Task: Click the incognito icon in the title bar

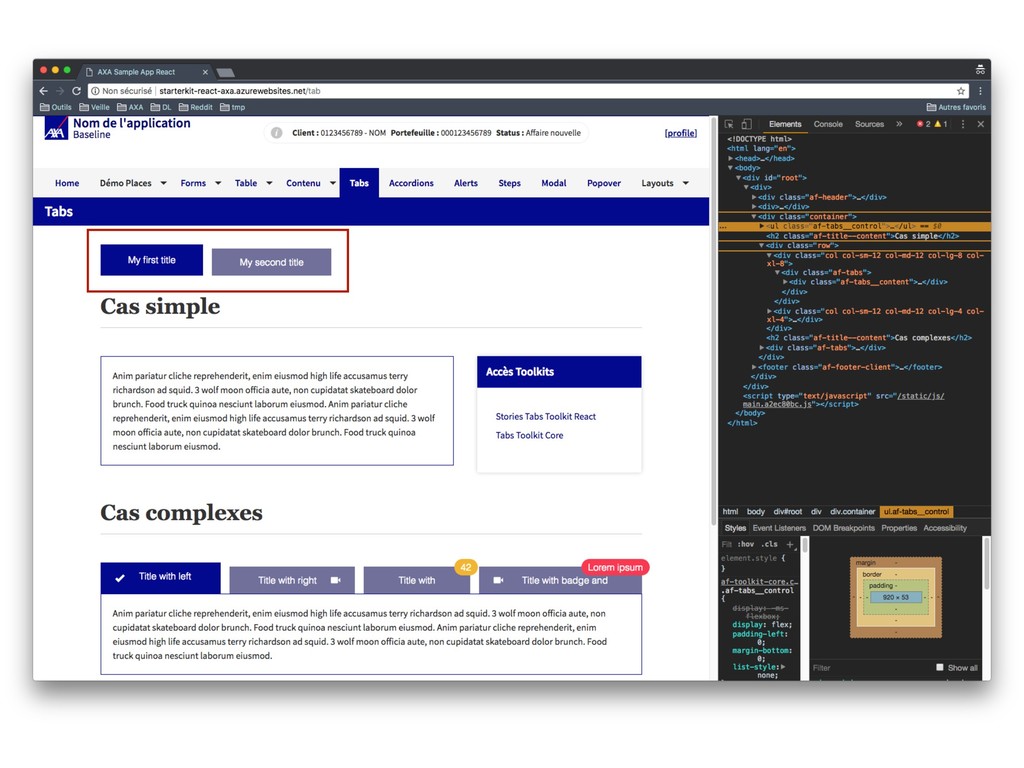Action: click(x=980, y=70)
